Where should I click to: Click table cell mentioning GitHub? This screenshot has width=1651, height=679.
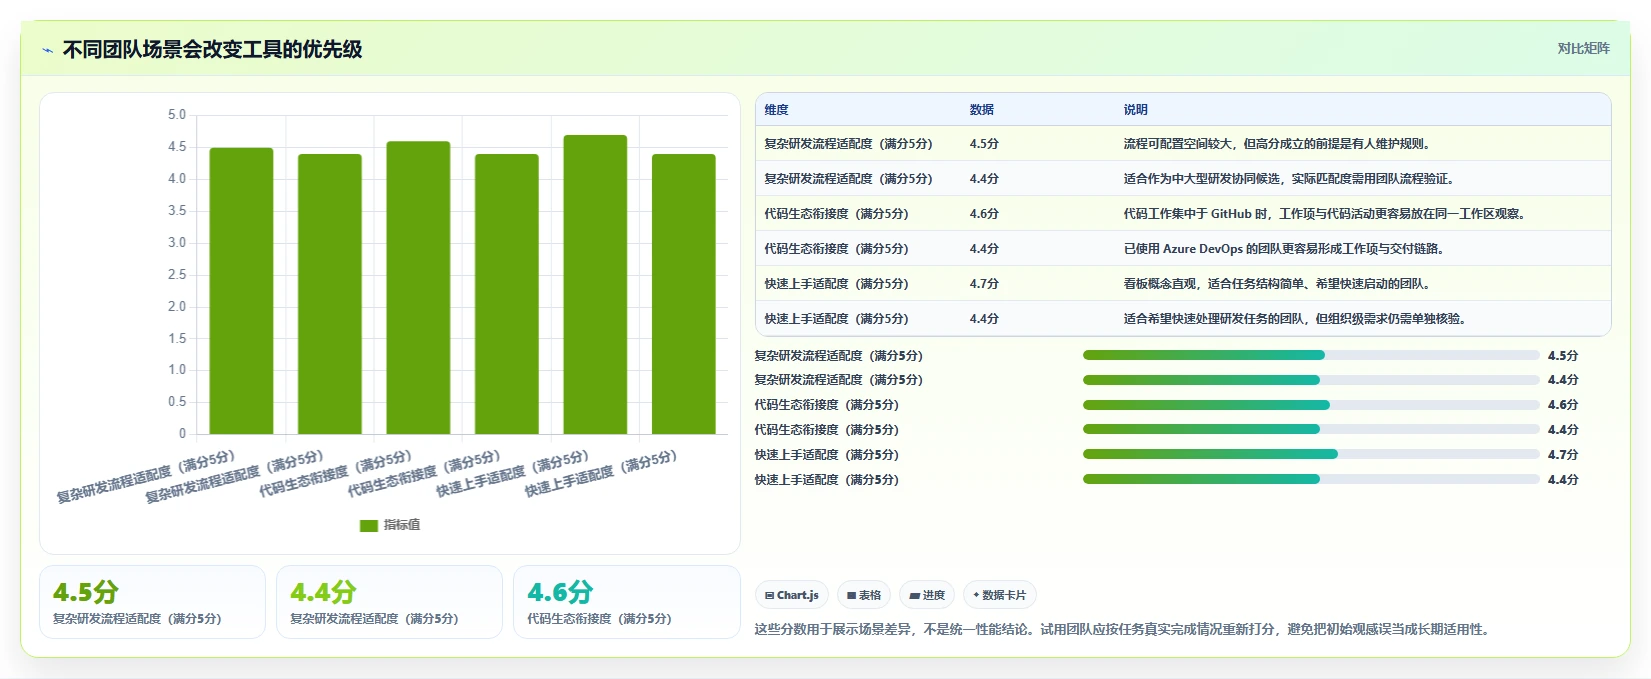(x=1326, y=214)
